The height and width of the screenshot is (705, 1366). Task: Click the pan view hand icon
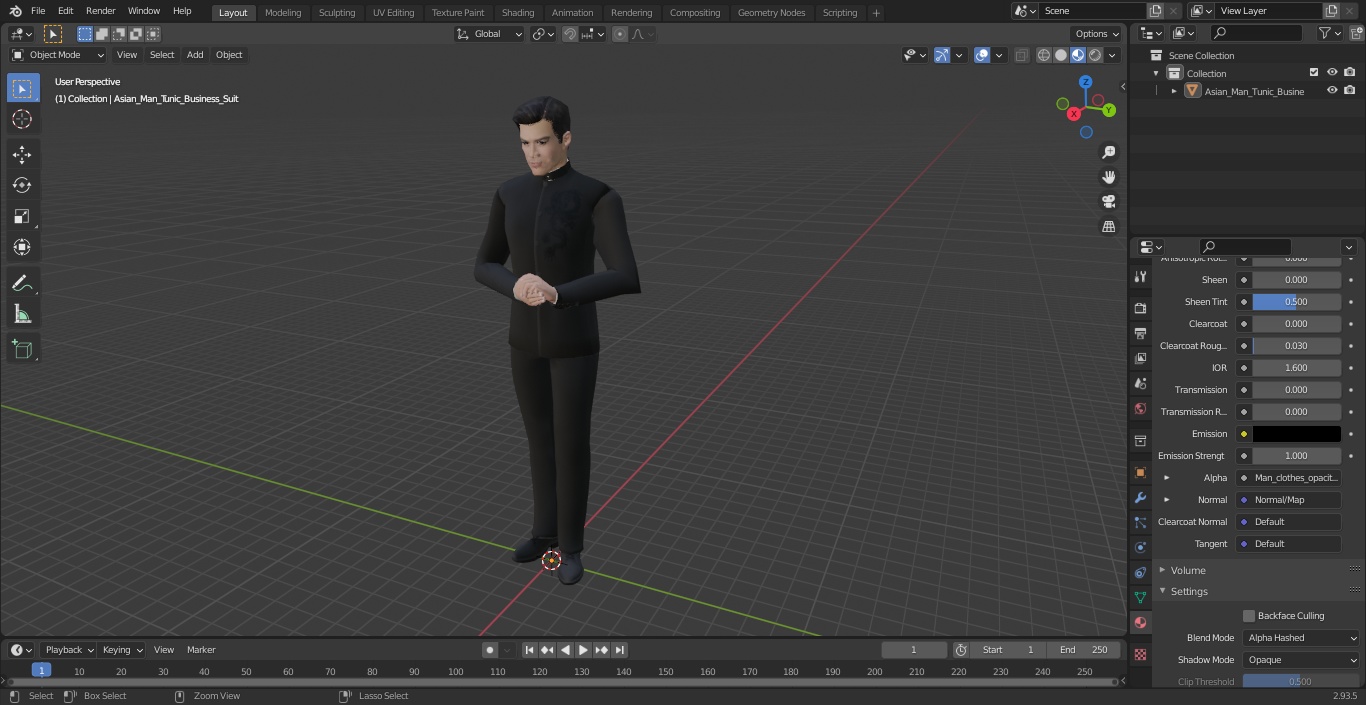click(x=1109, y=177)
